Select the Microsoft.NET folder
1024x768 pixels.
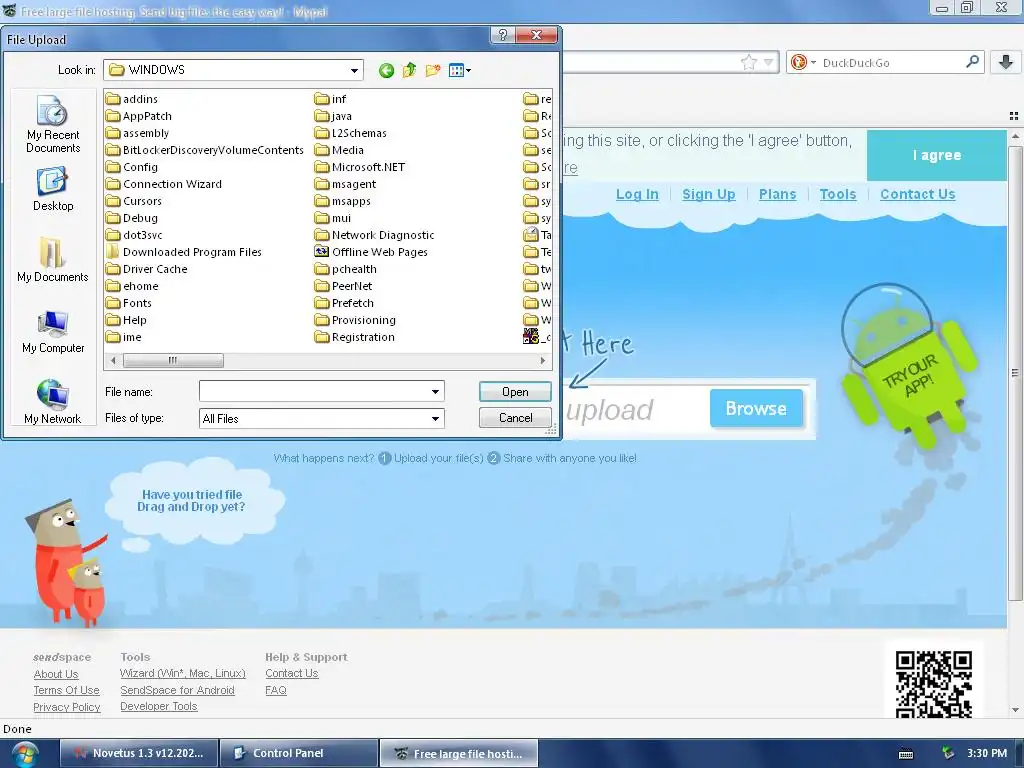(360, 167)
